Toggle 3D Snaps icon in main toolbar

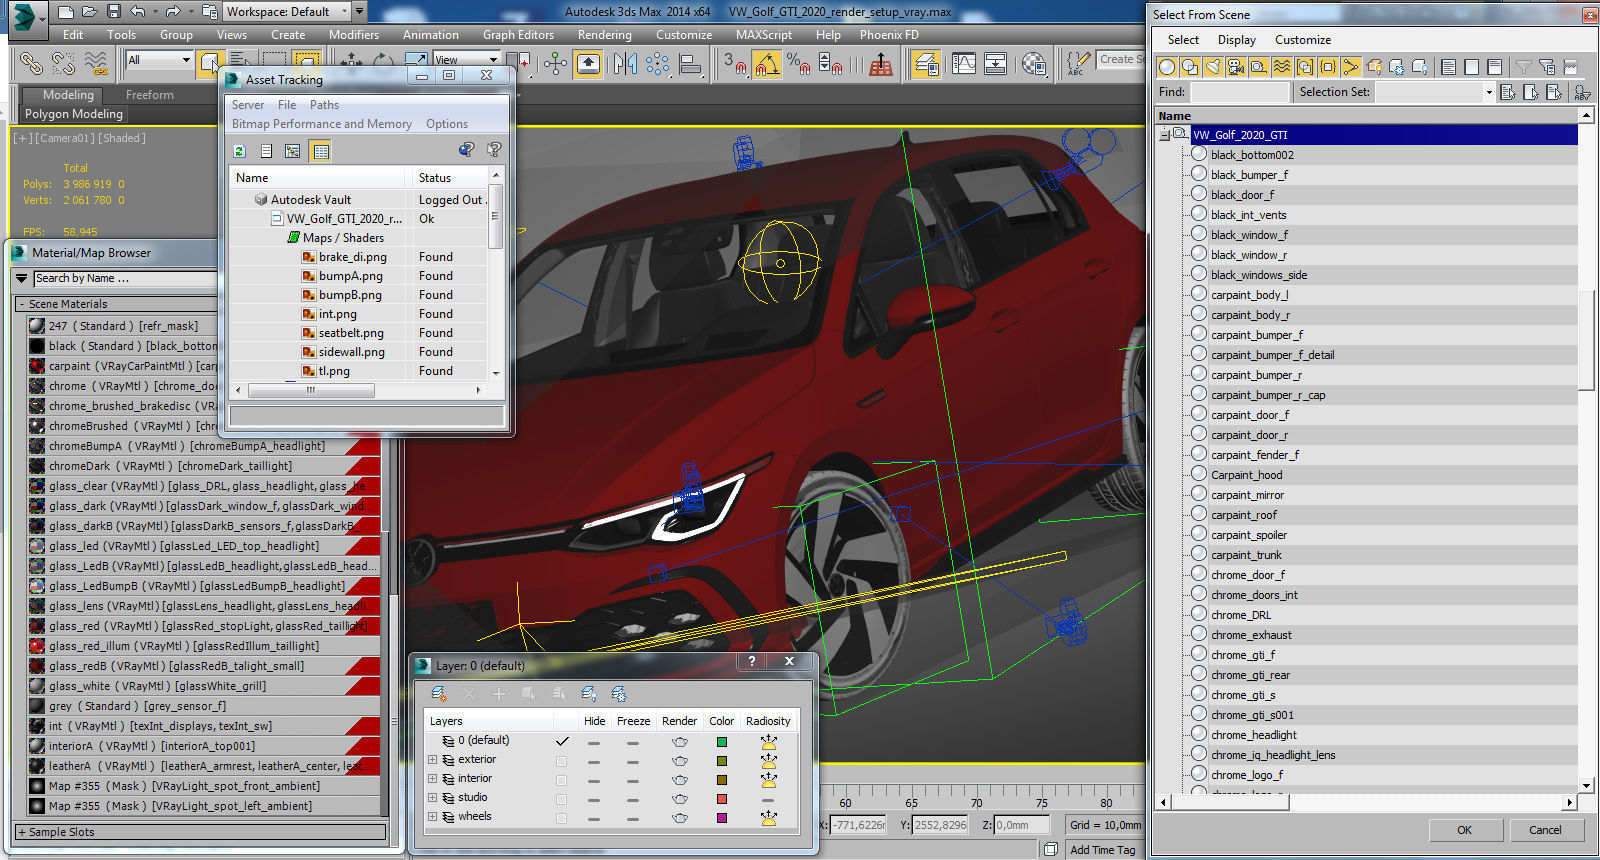click(x=735, y=65)
